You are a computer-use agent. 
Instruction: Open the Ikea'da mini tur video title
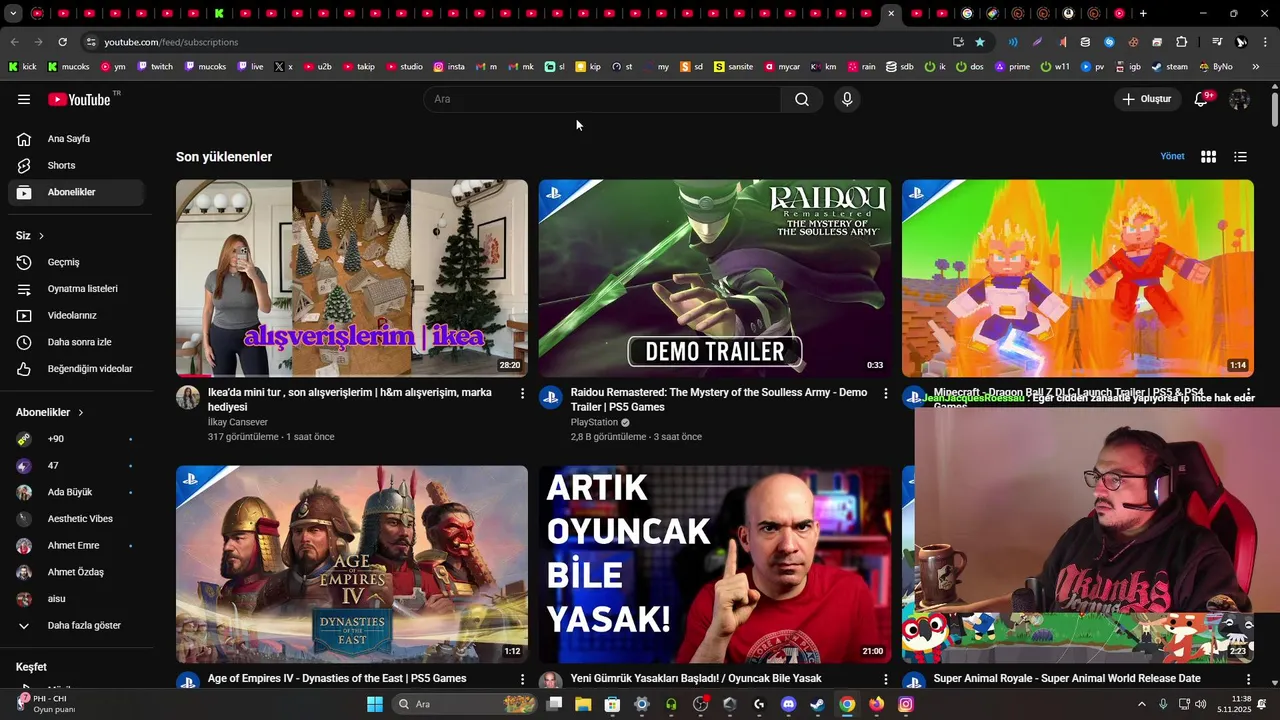pyautogui.click(x=349, y=400)
